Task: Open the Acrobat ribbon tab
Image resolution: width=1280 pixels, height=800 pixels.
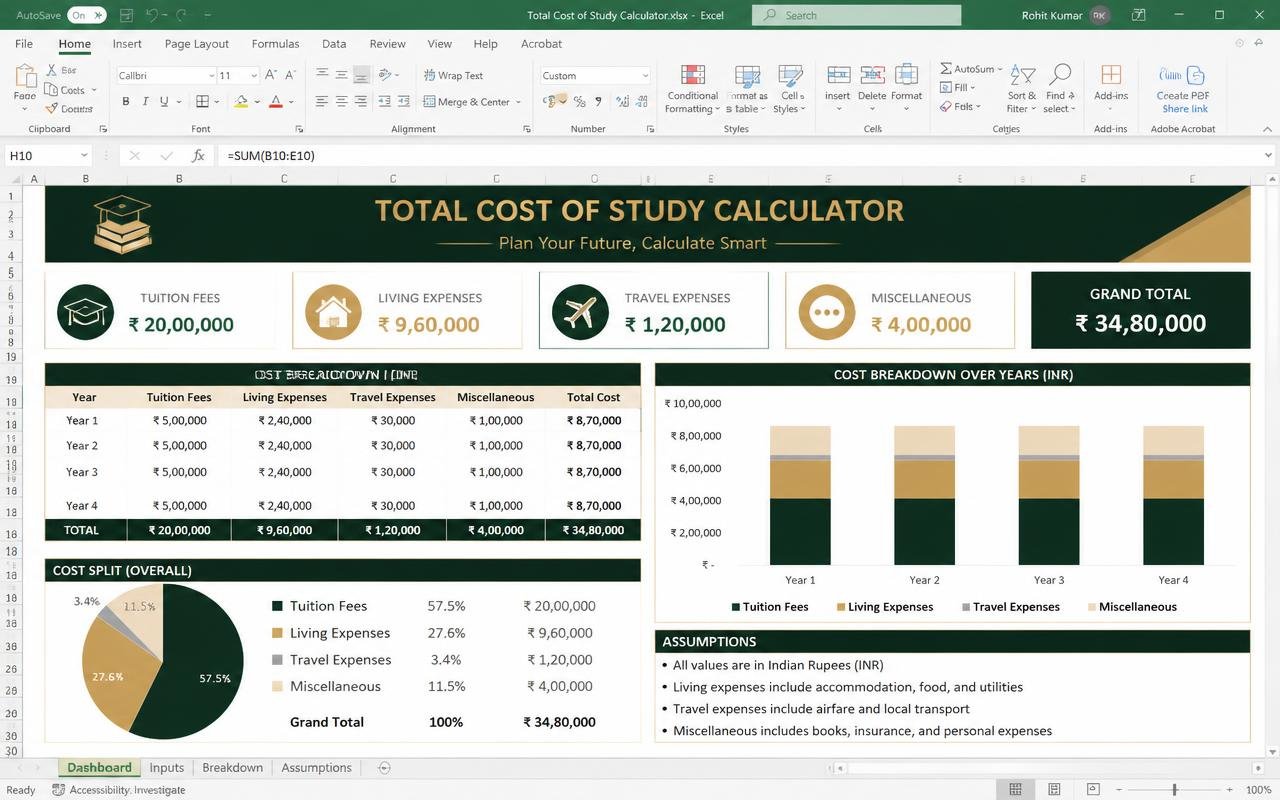Action: 541,43
